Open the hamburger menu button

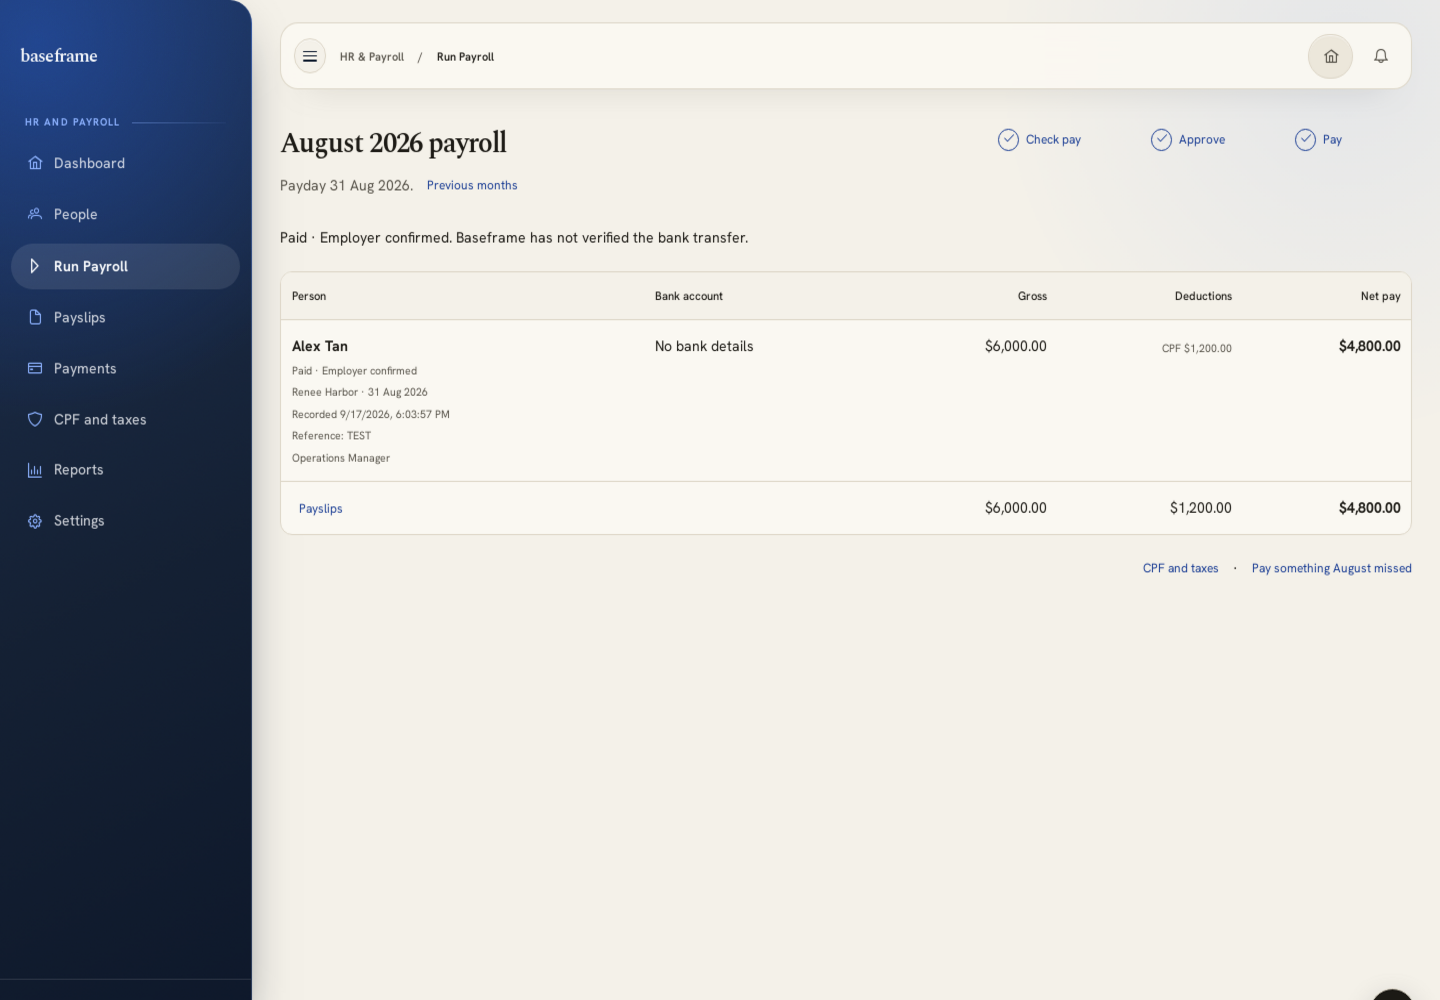pyautogui.click(x=310, y=56)
